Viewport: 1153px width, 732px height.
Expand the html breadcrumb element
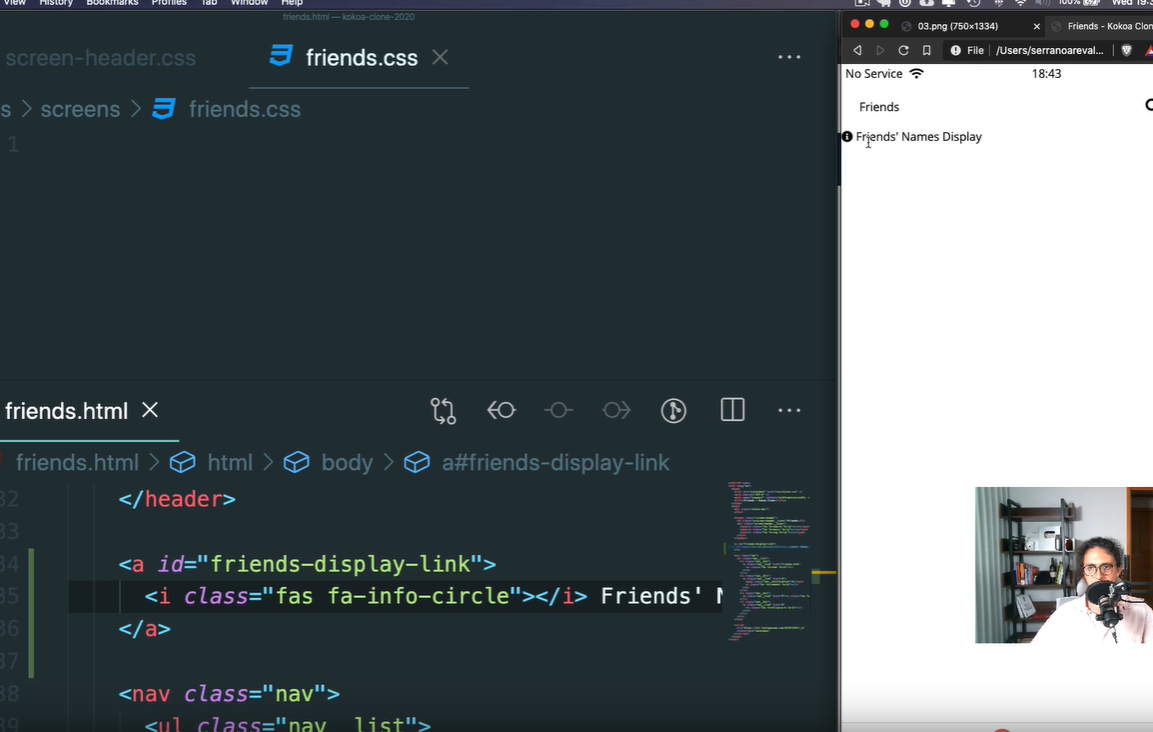click(229, 462)
